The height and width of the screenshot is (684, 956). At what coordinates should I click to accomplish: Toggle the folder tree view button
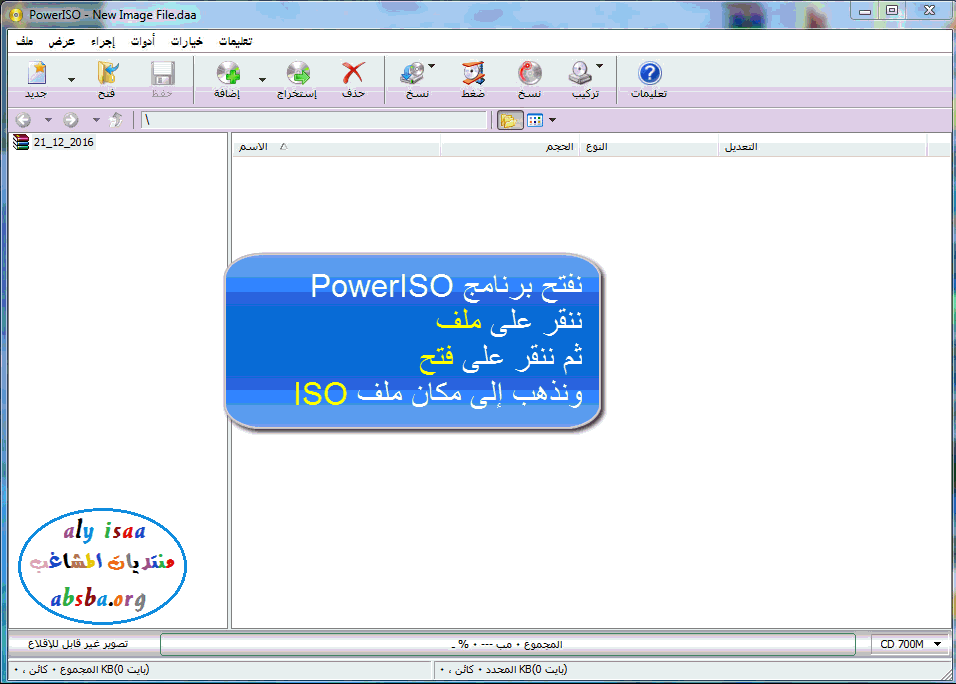click(x=509, y=120)
